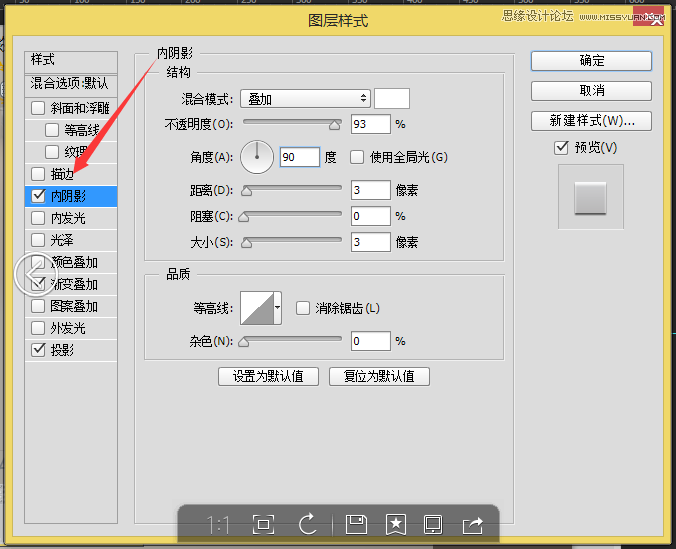Screen dimensions: 676x549
Task: Click the star bookmark favorite icon
Action: [x=396, y=524]
